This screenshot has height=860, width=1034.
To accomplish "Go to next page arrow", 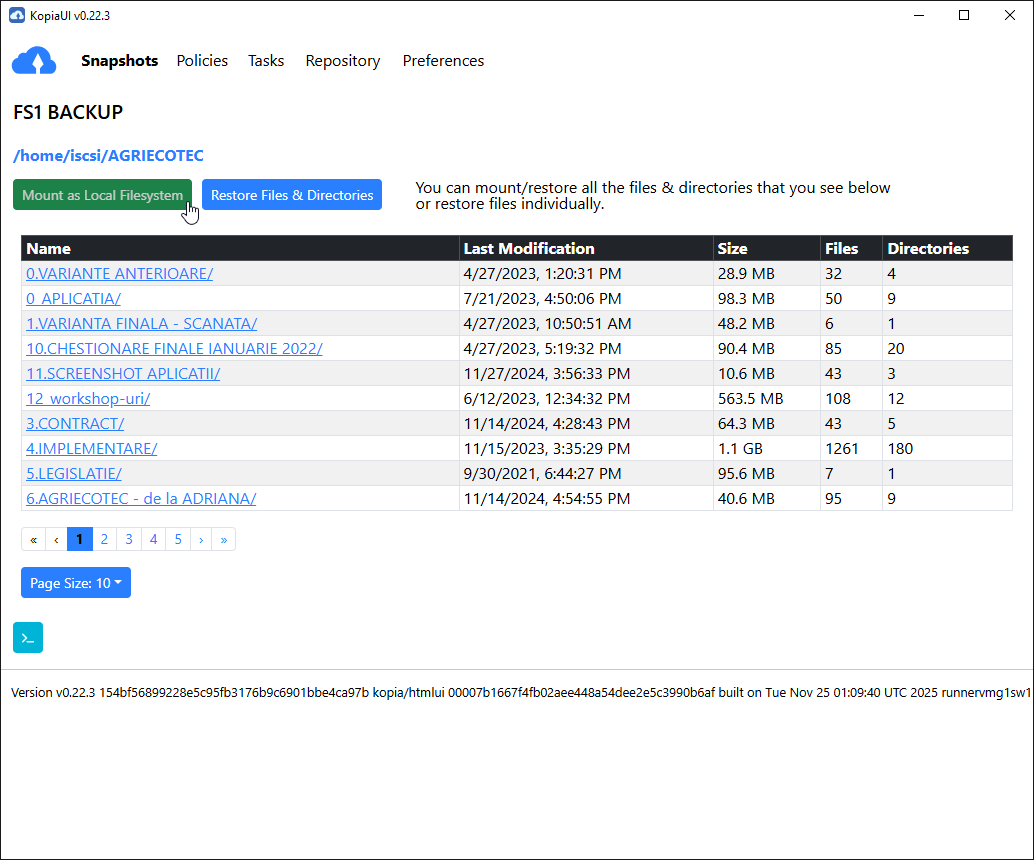I will pyautogui.click(x=201, y=539).
